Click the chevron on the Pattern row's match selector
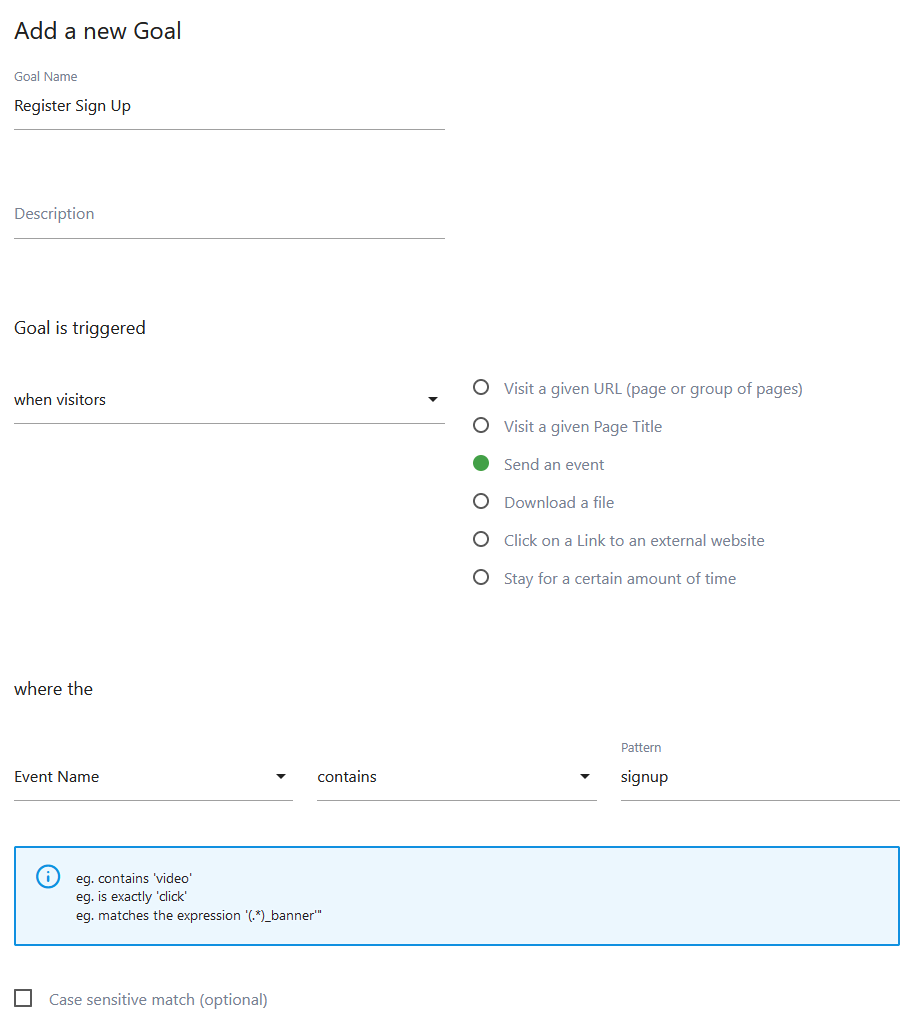Image resolution: width=915 pixels, height=1013 pixels. [584, 776]
